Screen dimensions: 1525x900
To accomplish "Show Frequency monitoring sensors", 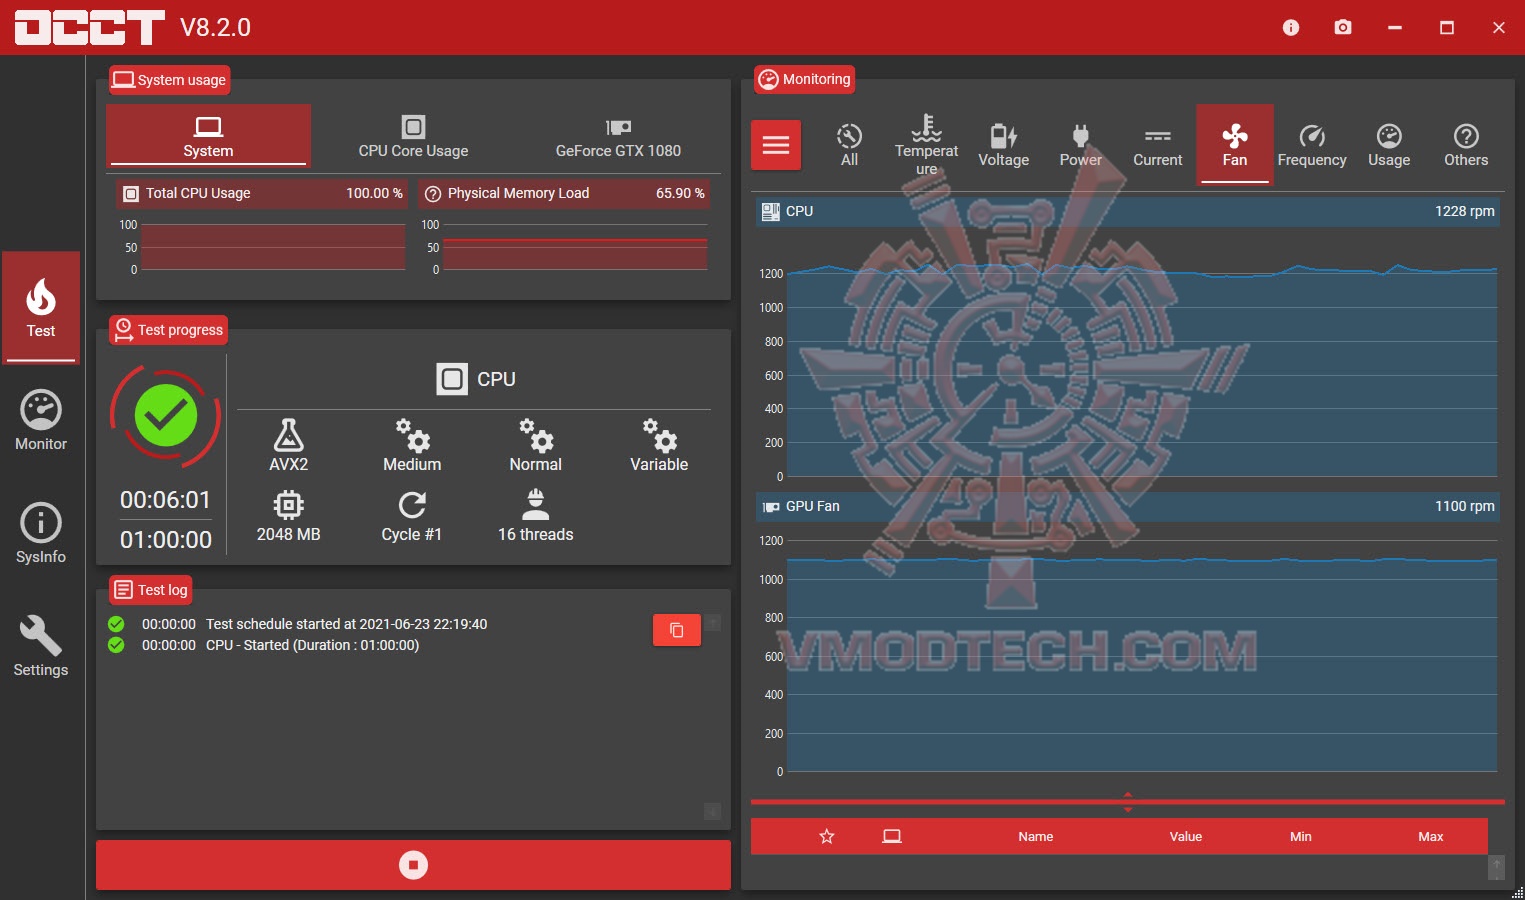I will tap(1312, 145).
